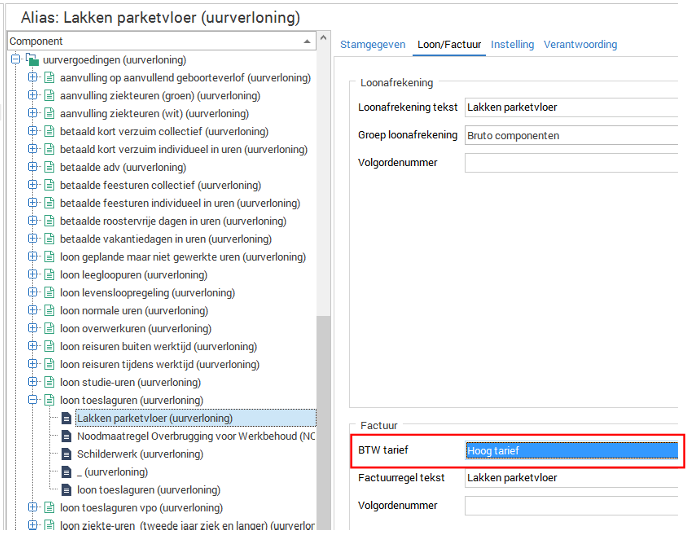692x538 pixels.
Task: Collapse the uurvergoedingen root node
Action: [16, 60]
